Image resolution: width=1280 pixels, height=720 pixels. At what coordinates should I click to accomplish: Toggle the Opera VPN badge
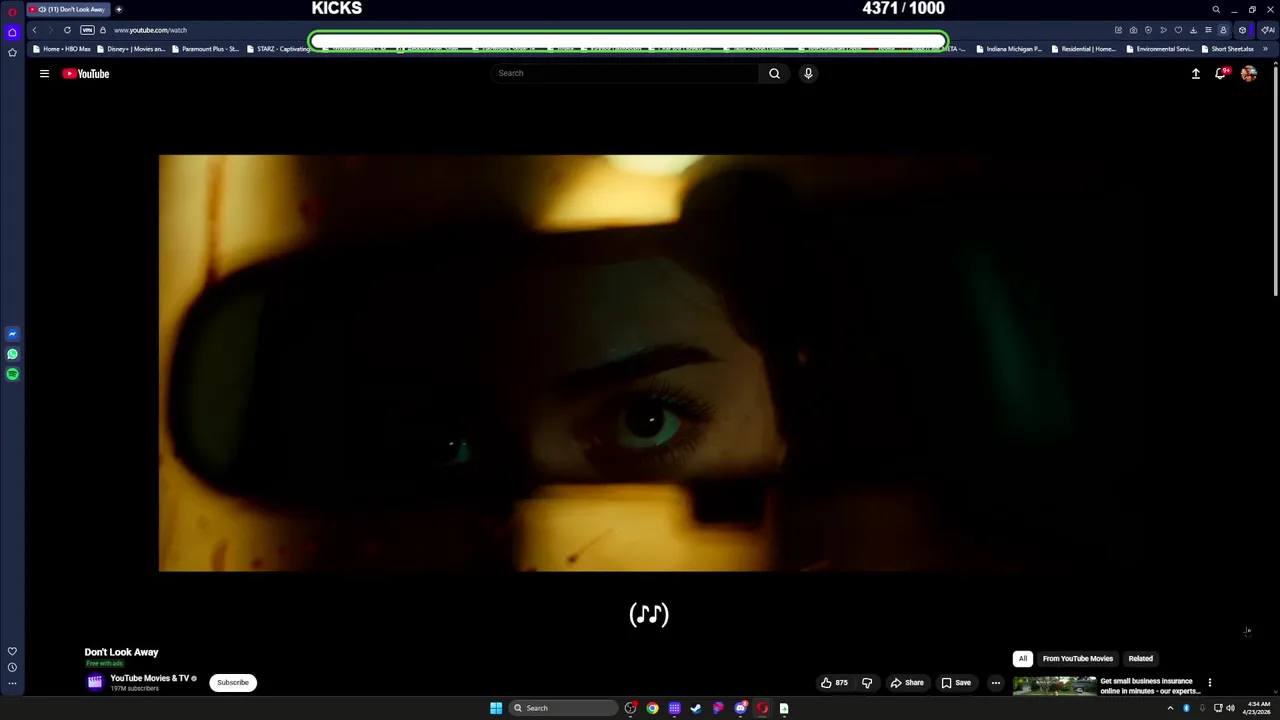click(87, 30)
